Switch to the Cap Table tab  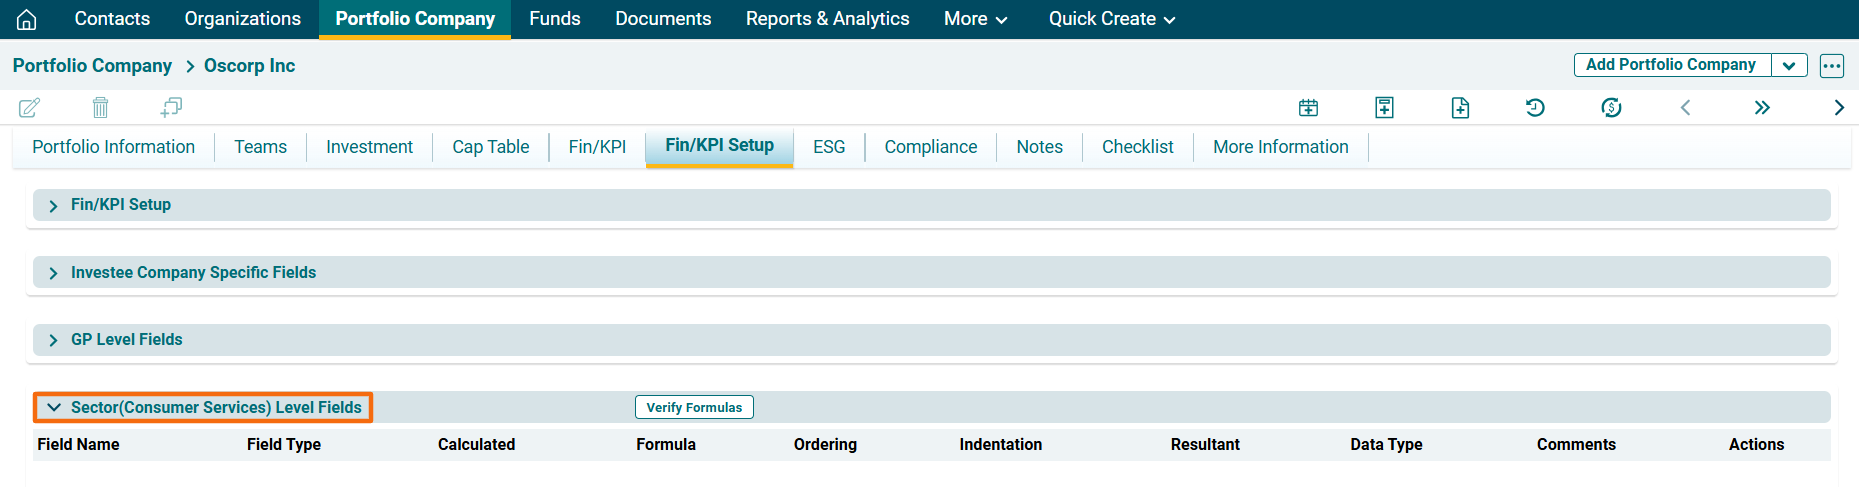point(490,147)
